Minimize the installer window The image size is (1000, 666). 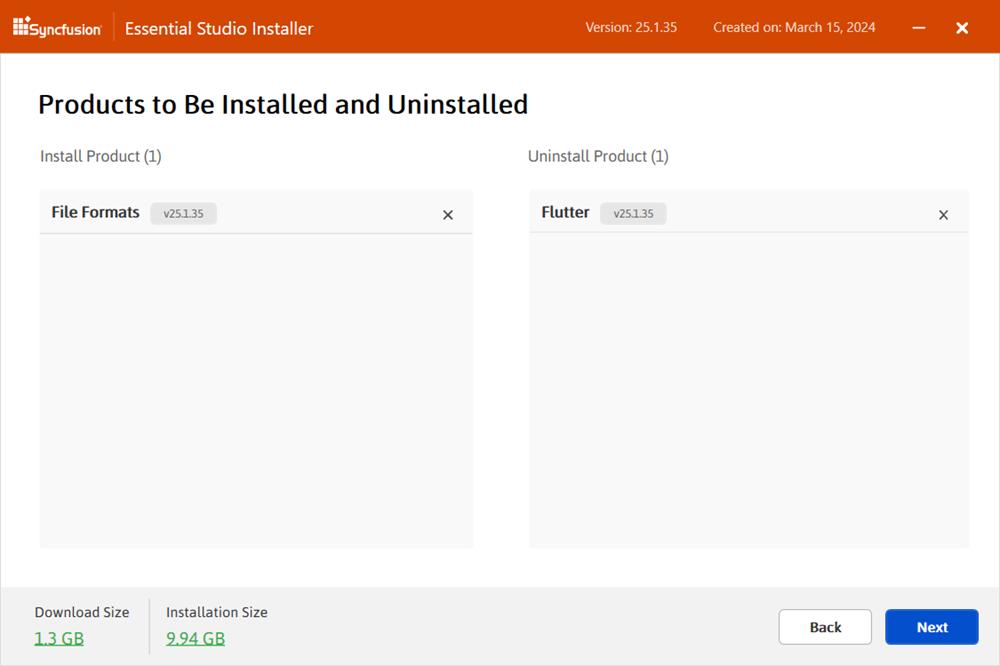918,28
